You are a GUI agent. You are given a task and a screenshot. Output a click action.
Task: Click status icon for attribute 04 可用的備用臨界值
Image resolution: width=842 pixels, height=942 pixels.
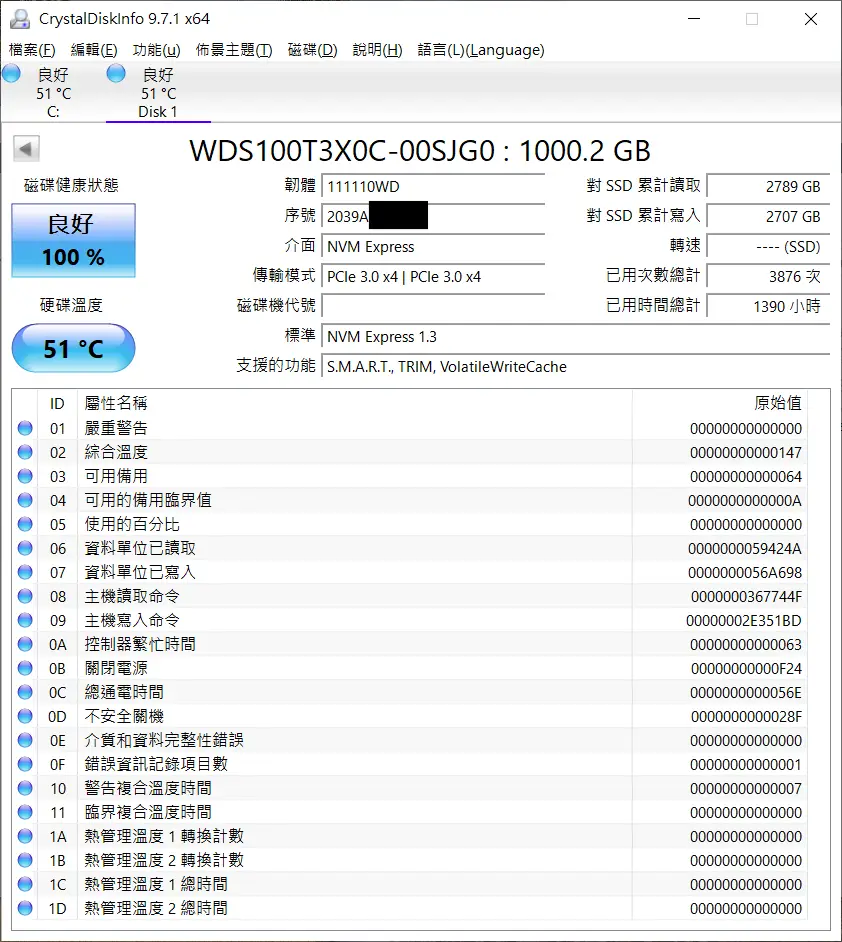tap(25, 500)
